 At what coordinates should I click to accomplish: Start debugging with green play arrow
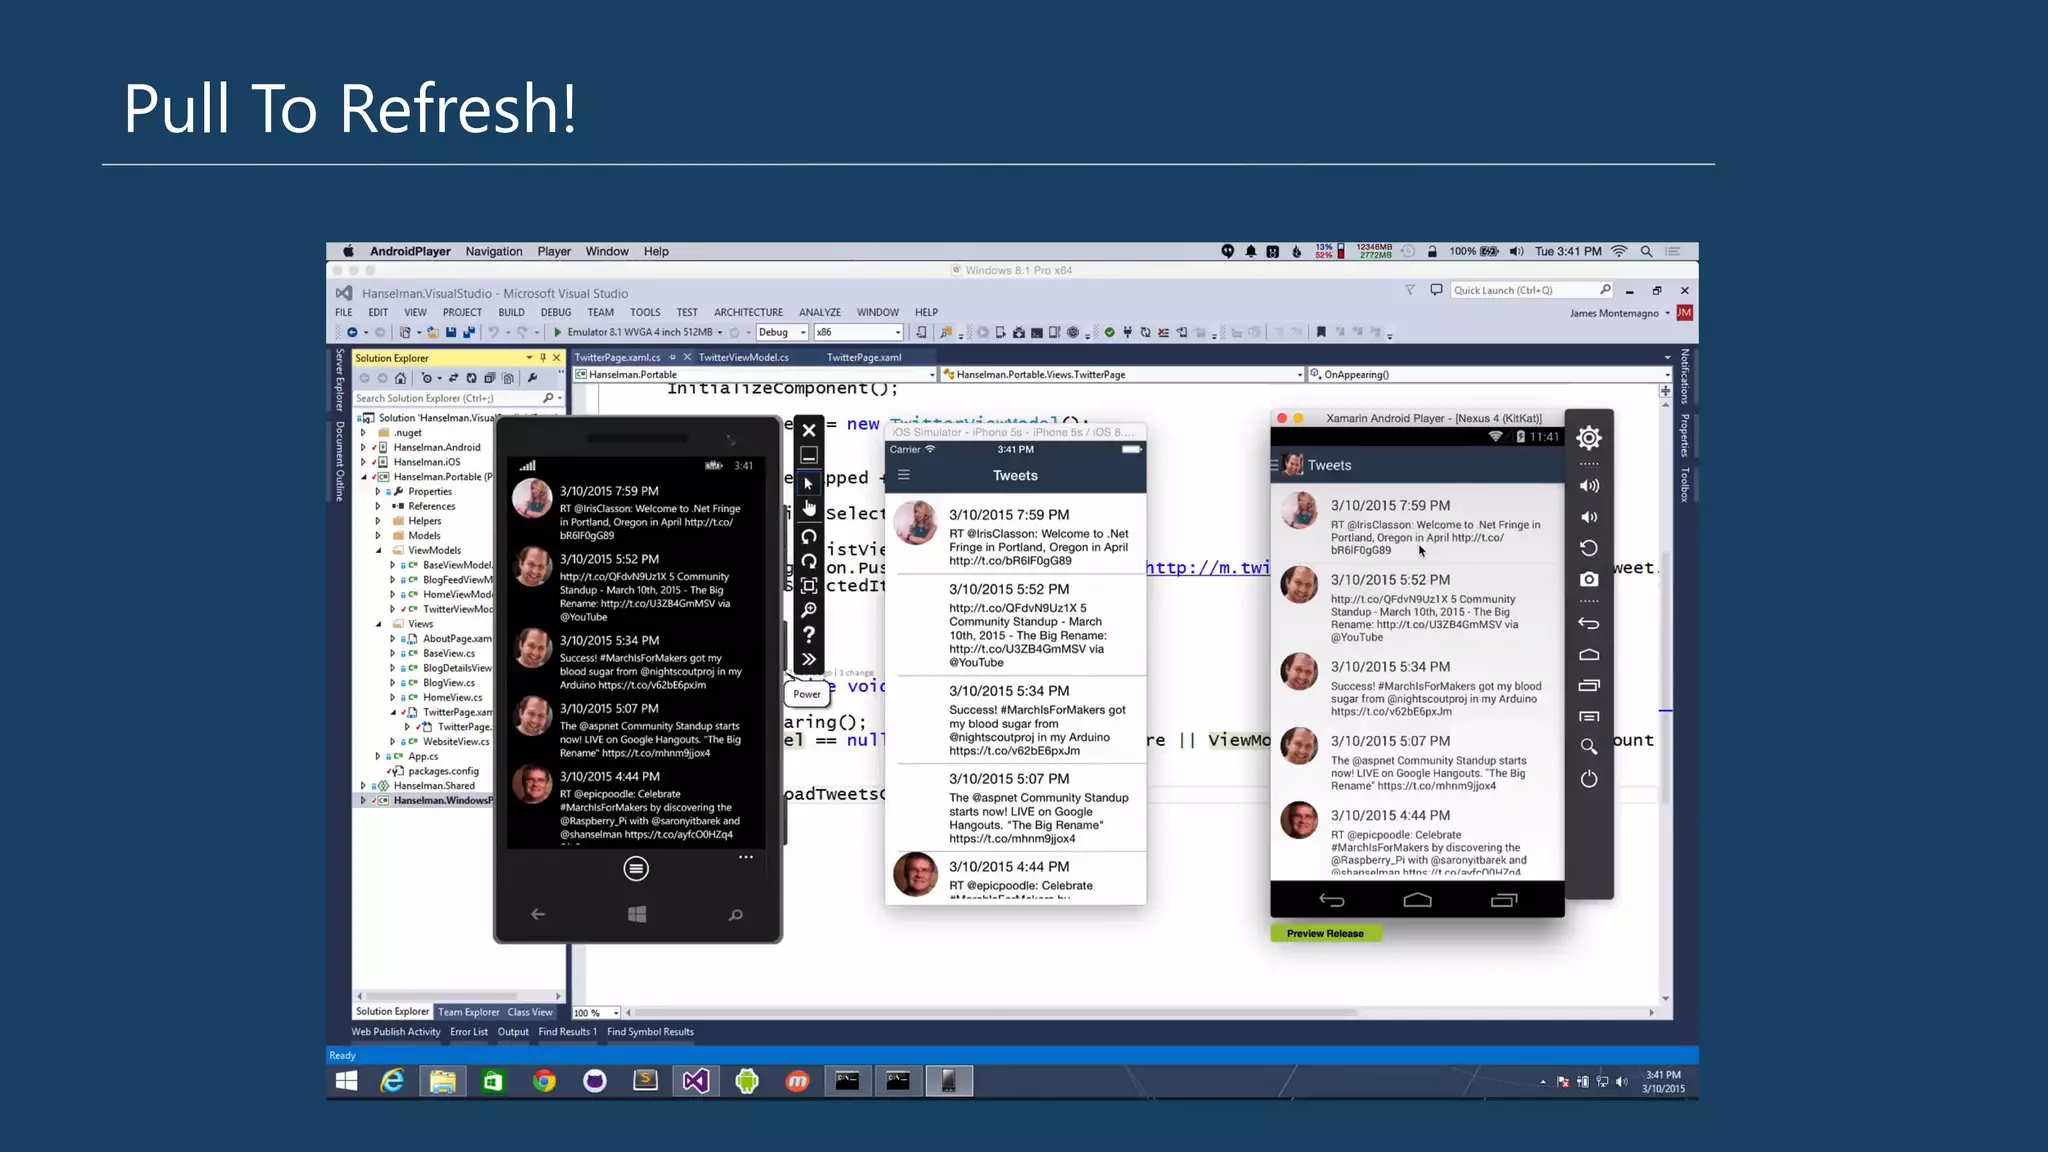pos(558,332)
